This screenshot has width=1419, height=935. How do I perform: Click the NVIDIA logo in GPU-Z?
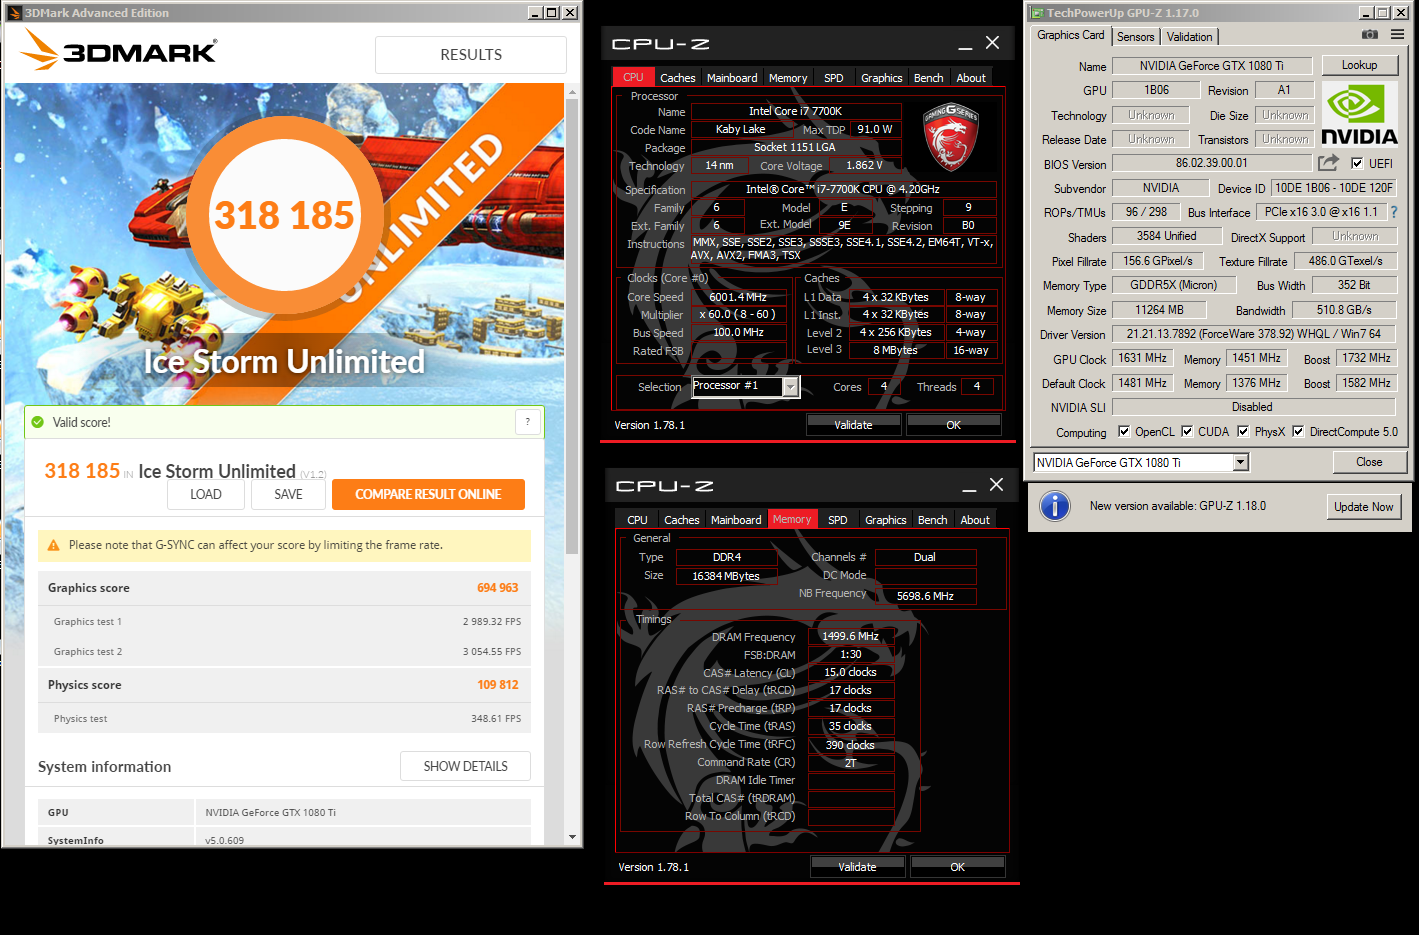[x=1359, y=115]
